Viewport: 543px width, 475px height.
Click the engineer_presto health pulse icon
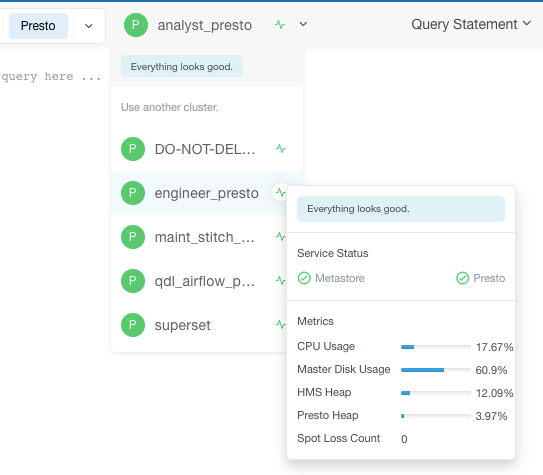pyautogui.click(x=281, y=192)
